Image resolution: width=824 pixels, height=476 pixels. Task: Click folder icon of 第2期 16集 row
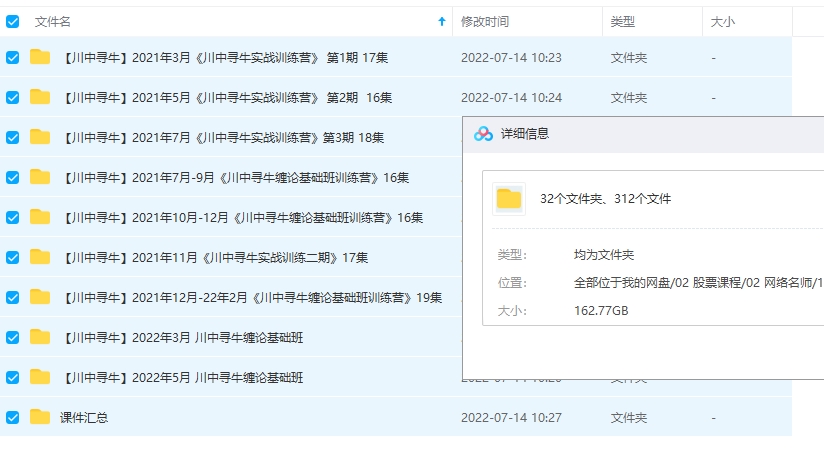coord(40,97)
